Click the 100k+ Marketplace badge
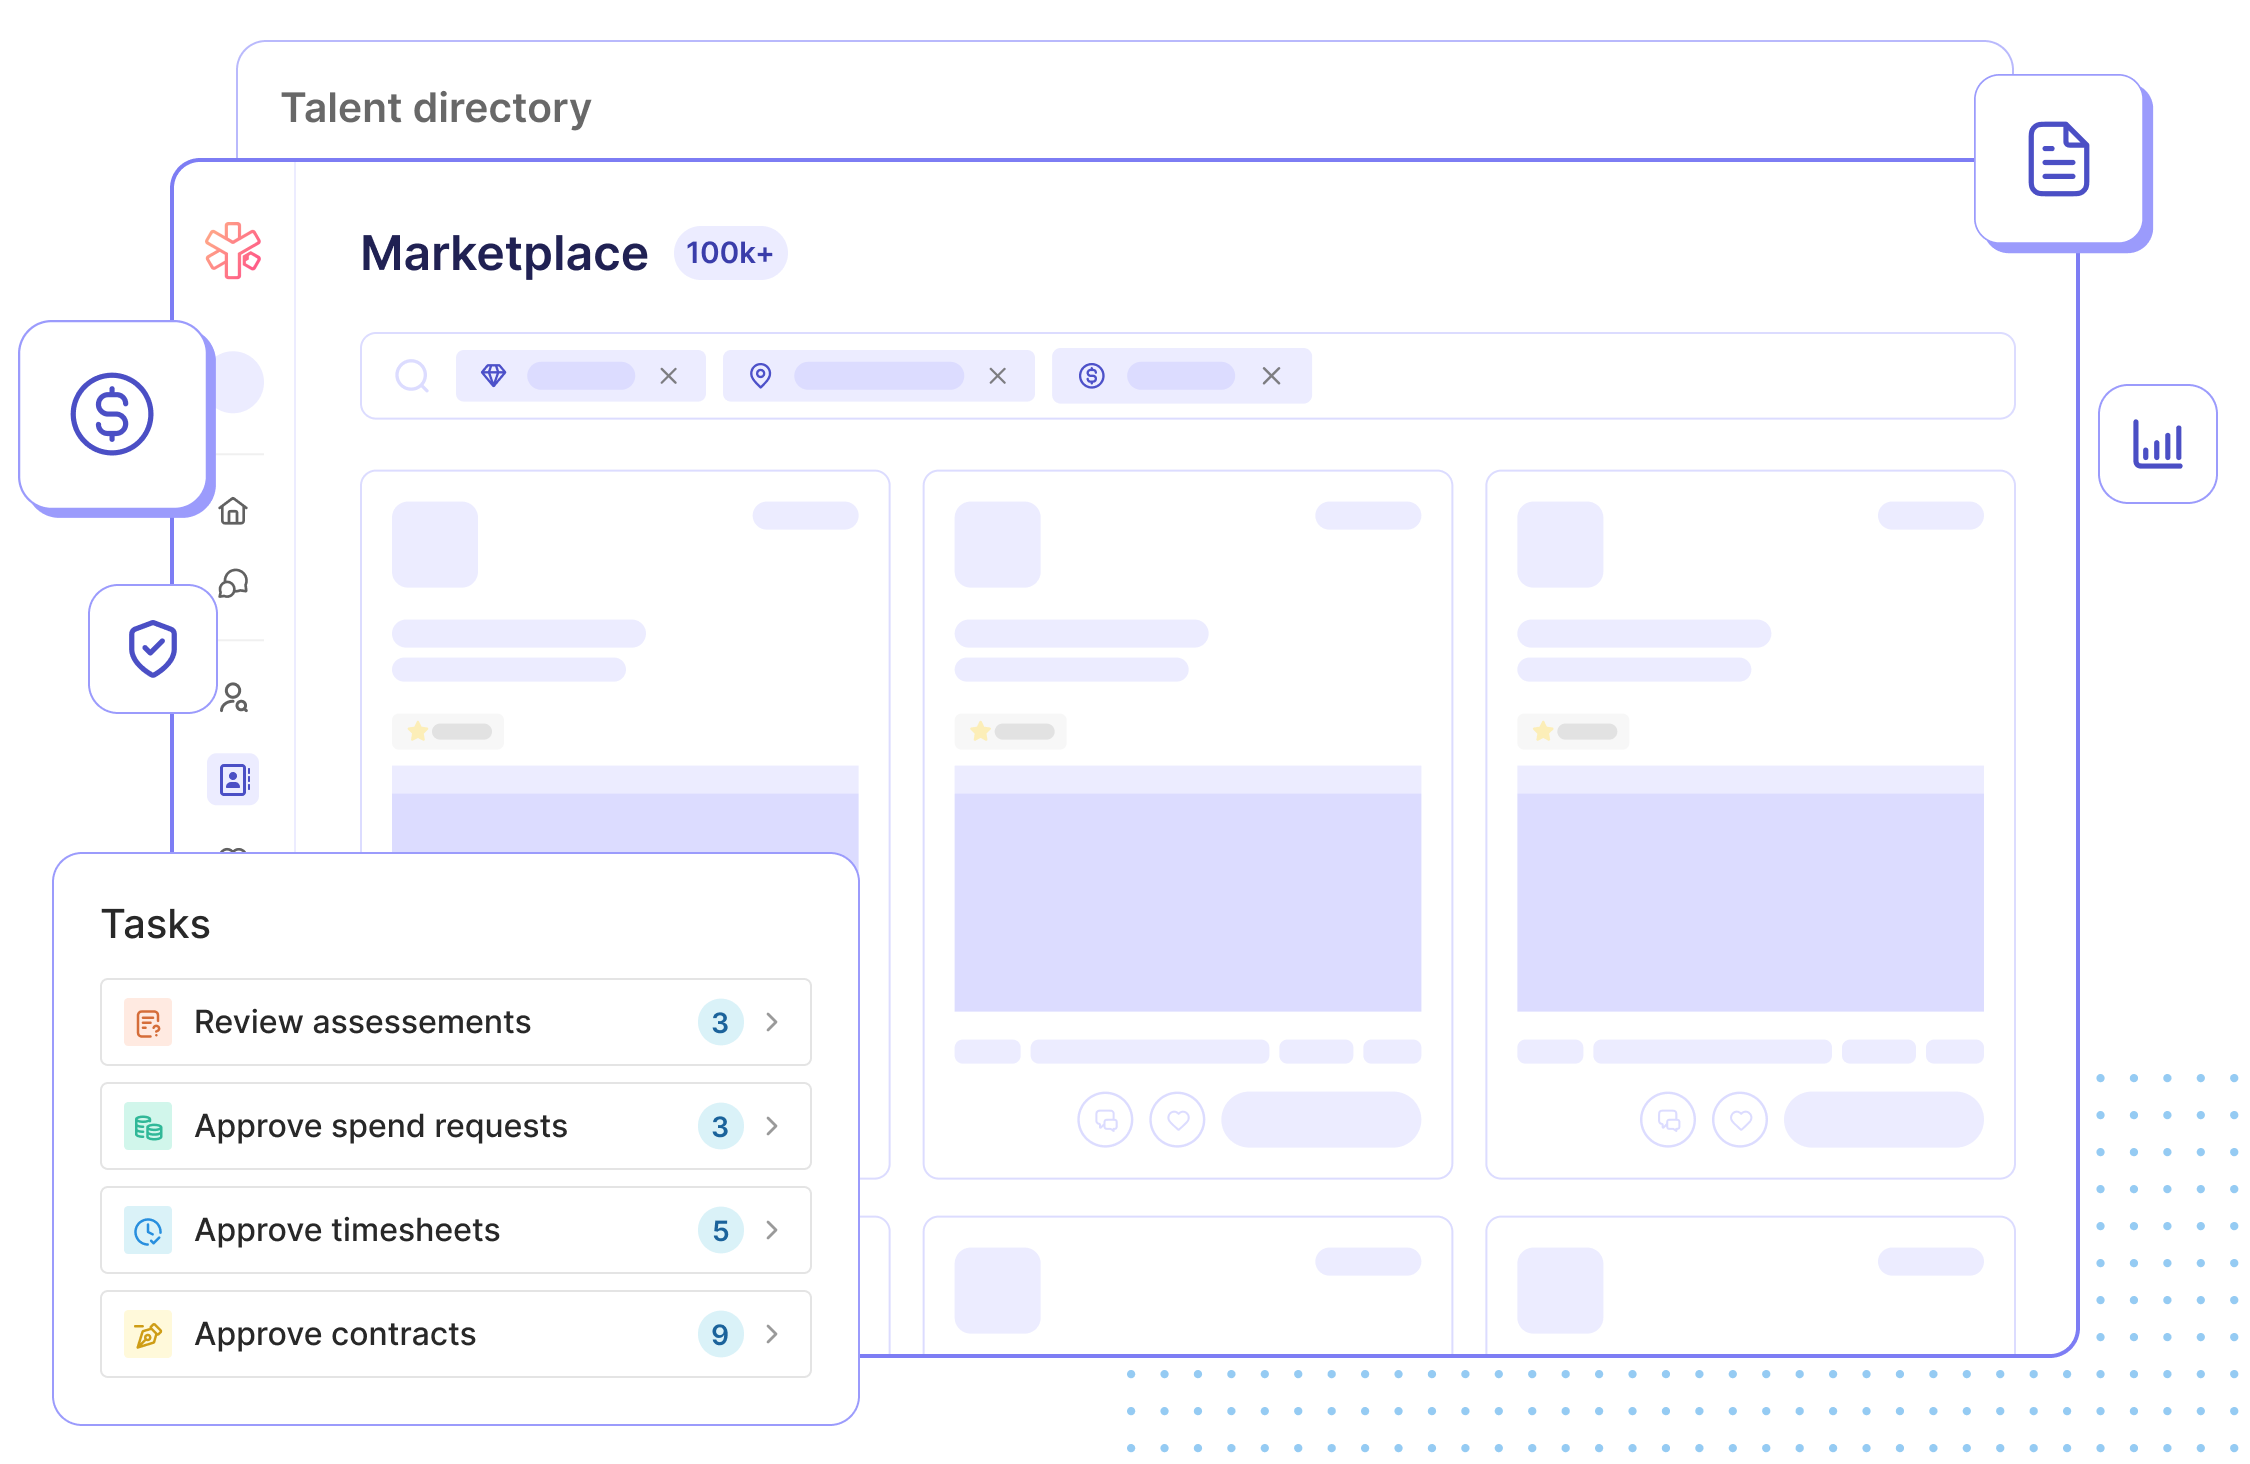Image resolution: width=2250 pixels, height=1464 pixels. click(730, 253)
